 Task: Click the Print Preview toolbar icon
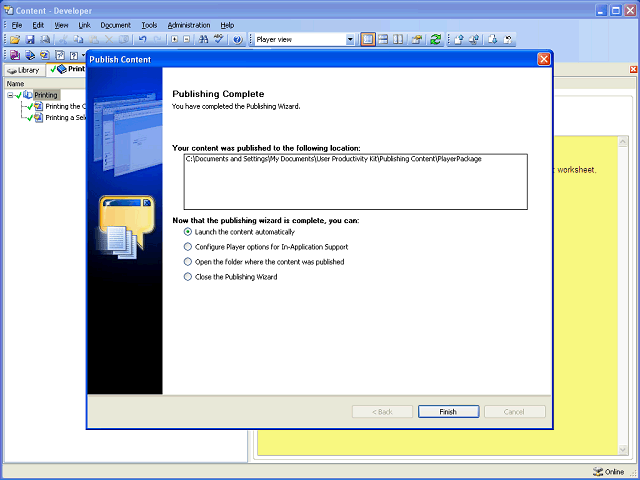(45, 40)
